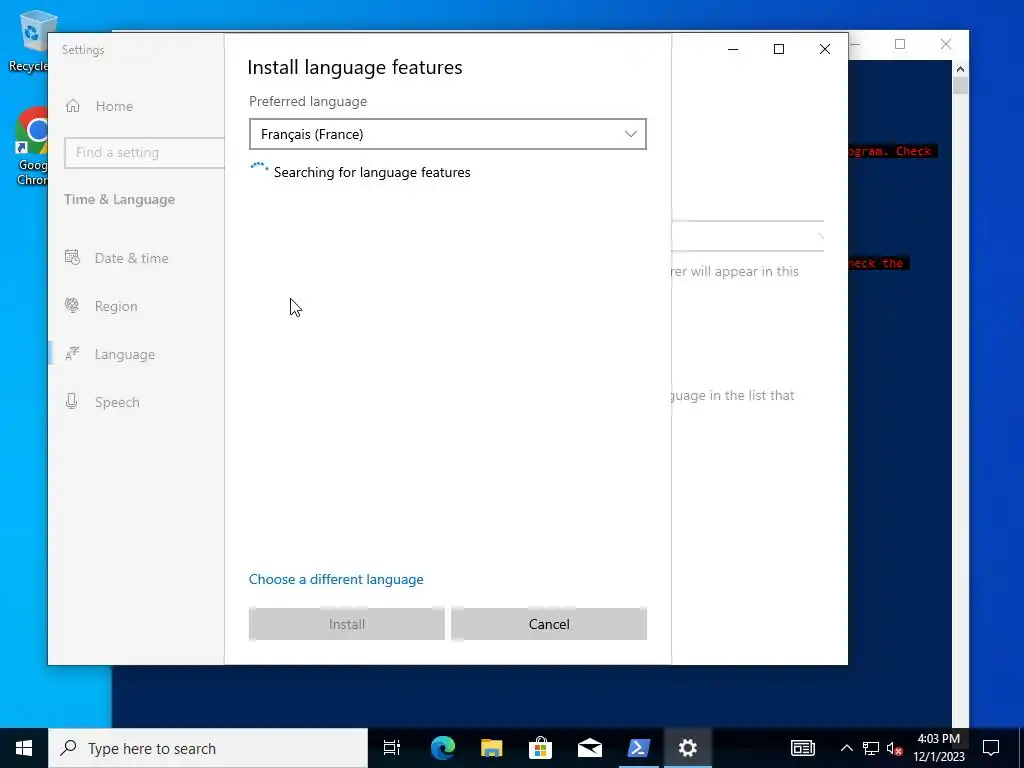Click the Home icon in Settings sidebar
Screen dimensions: 1024x768
pyautogui.click(x=72, y=106)
